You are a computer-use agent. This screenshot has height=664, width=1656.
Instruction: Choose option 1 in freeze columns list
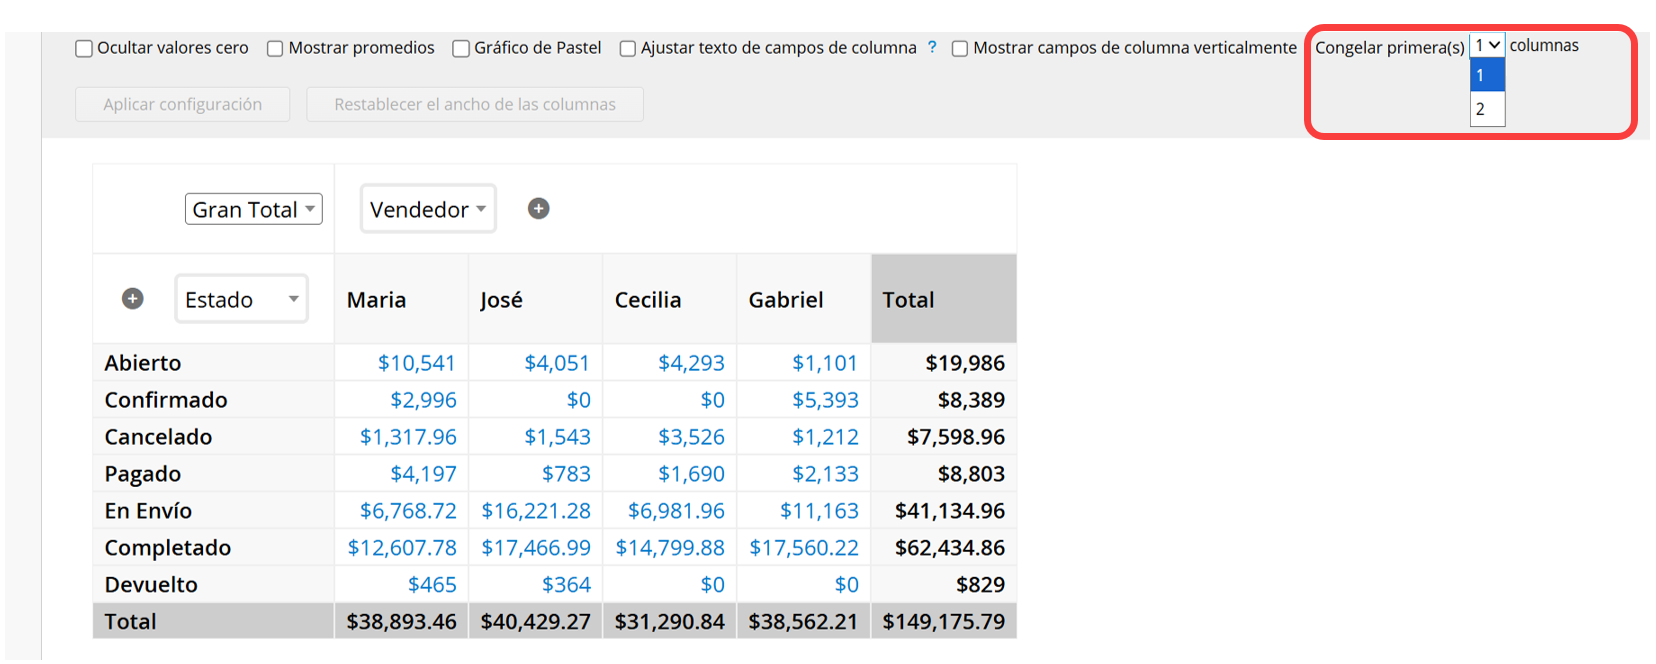1487,75
